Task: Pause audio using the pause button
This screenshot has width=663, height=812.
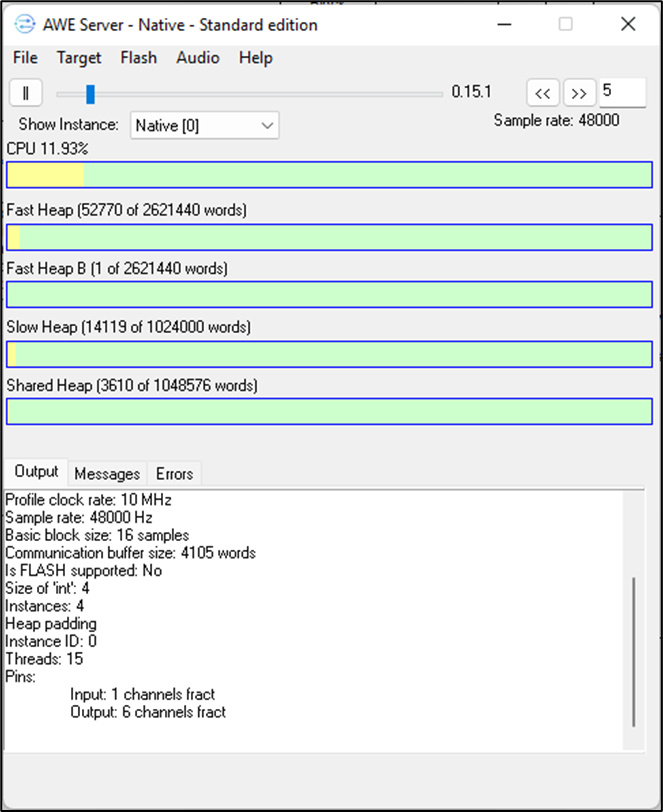Action: pos(25,93)
